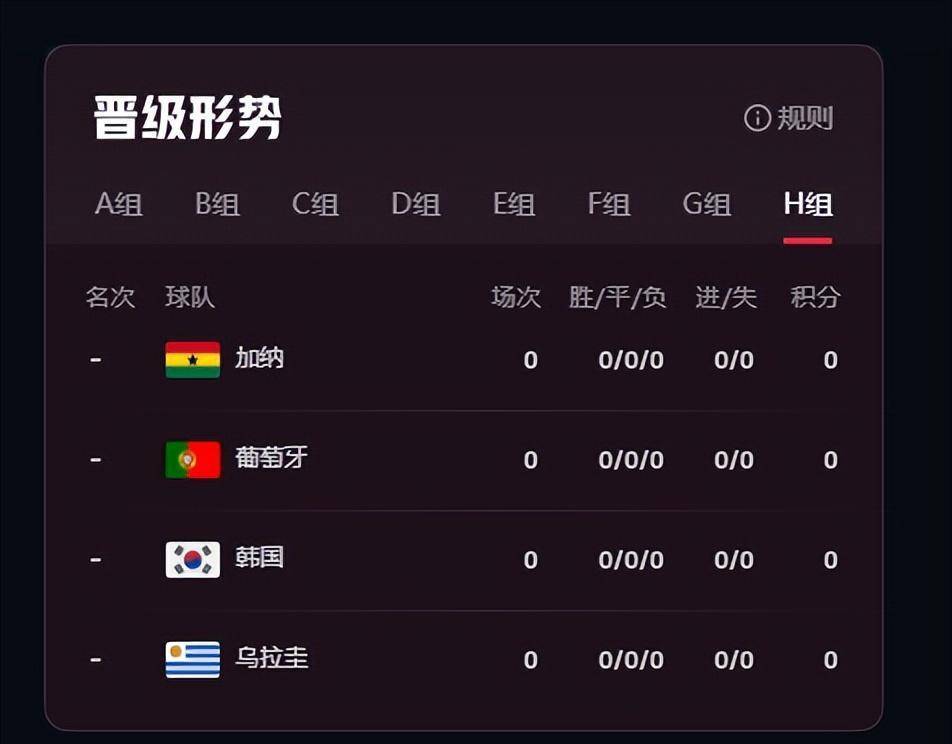Switch to the G组 tab
This screenshot has height=744, width=952.
707,204
